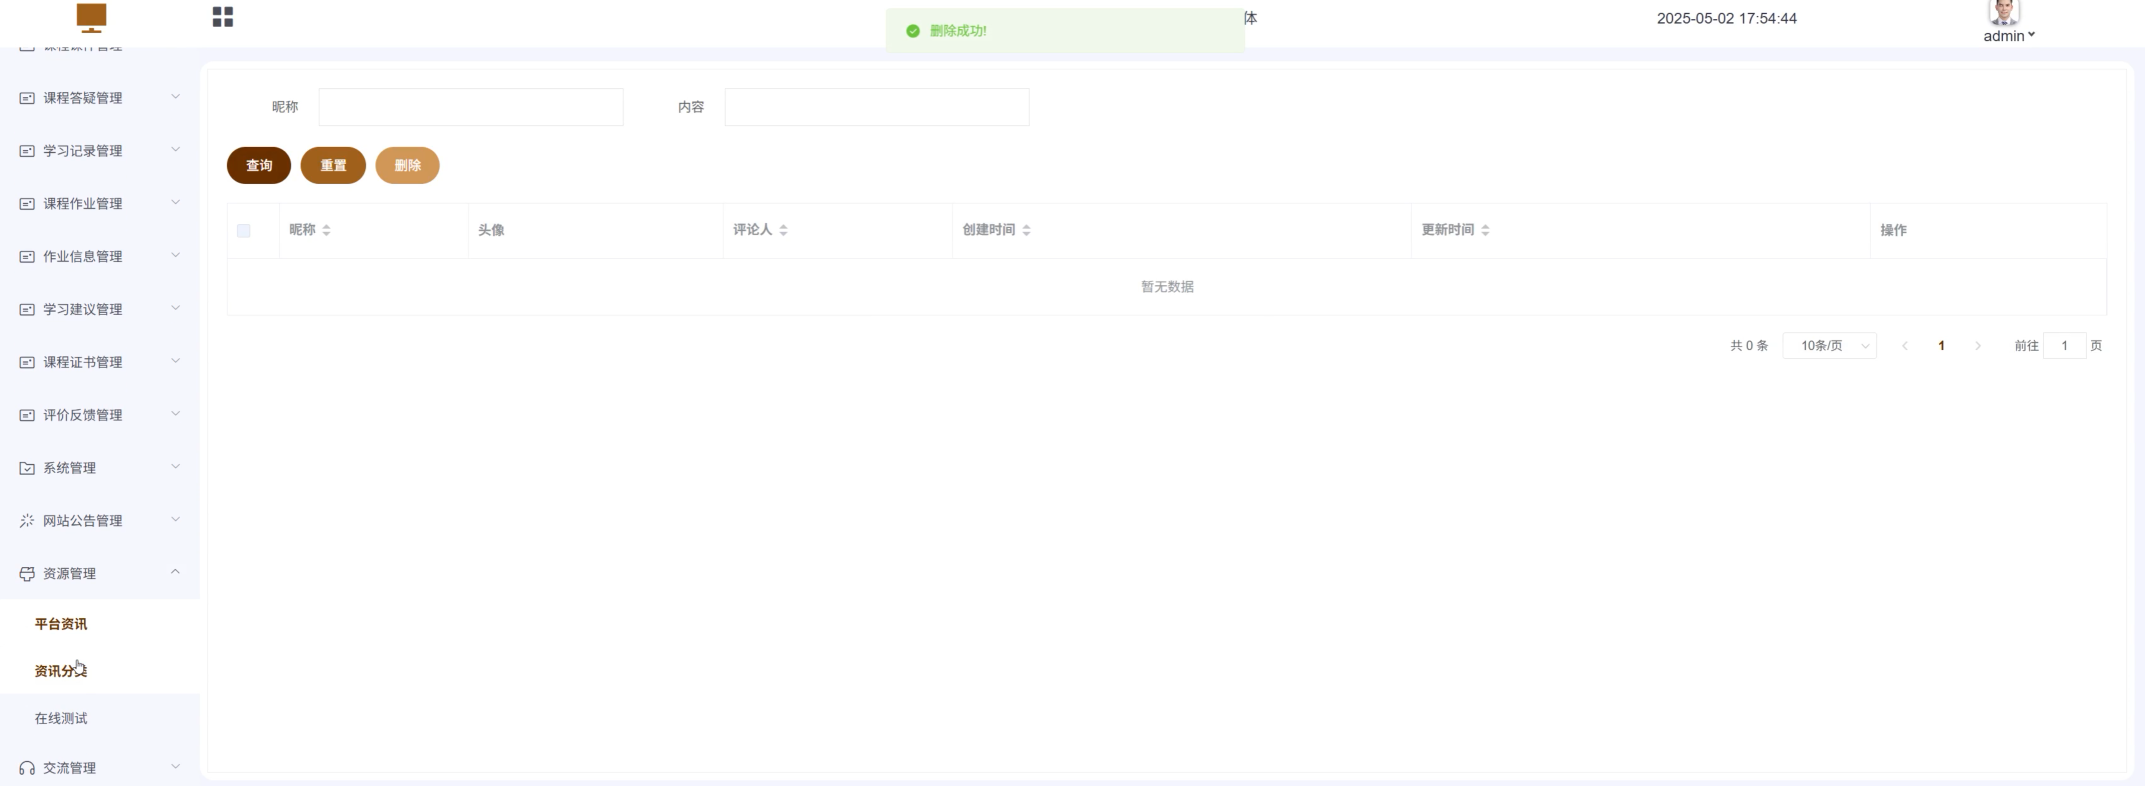2145x786 pixels.
Task: Click the previous page arrow
Action: (1905, 346)
